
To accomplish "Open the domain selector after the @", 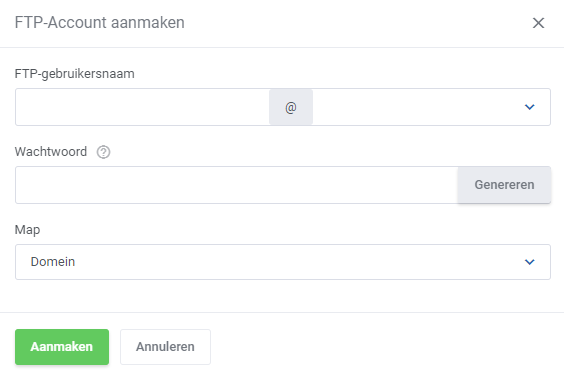I will [431, 107].
